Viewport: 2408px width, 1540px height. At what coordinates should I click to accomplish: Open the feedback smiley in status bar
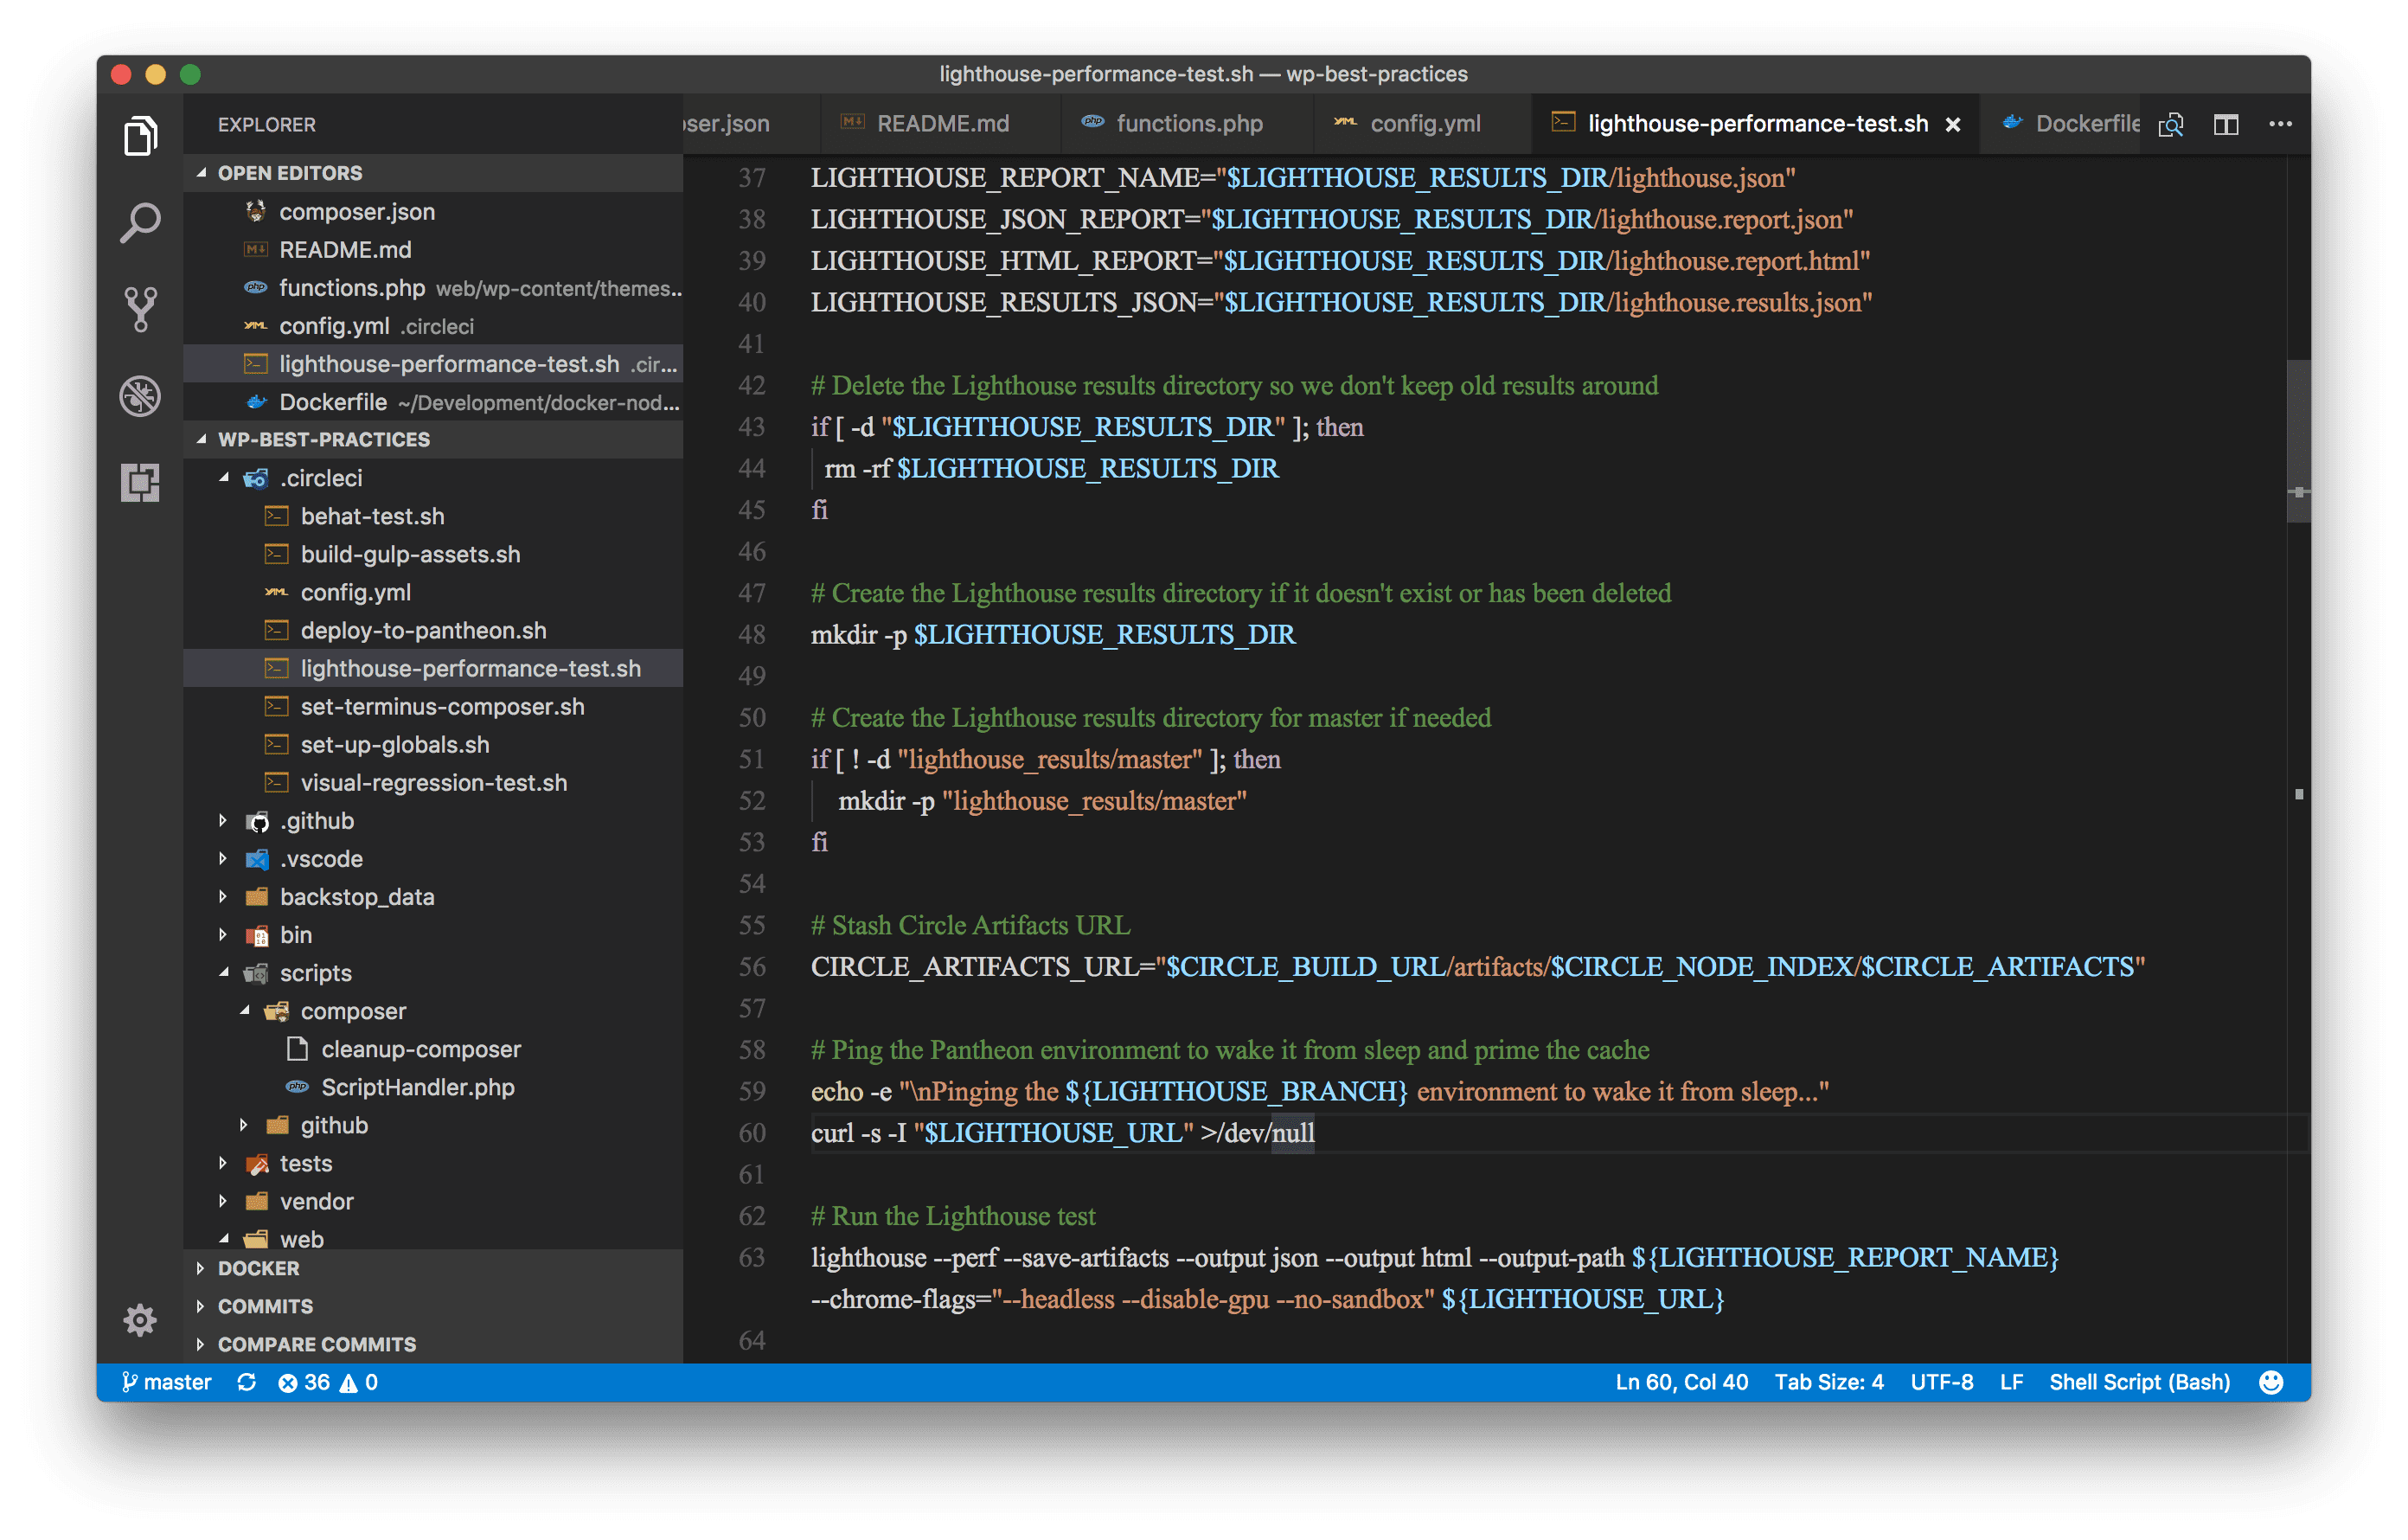2271,1382
